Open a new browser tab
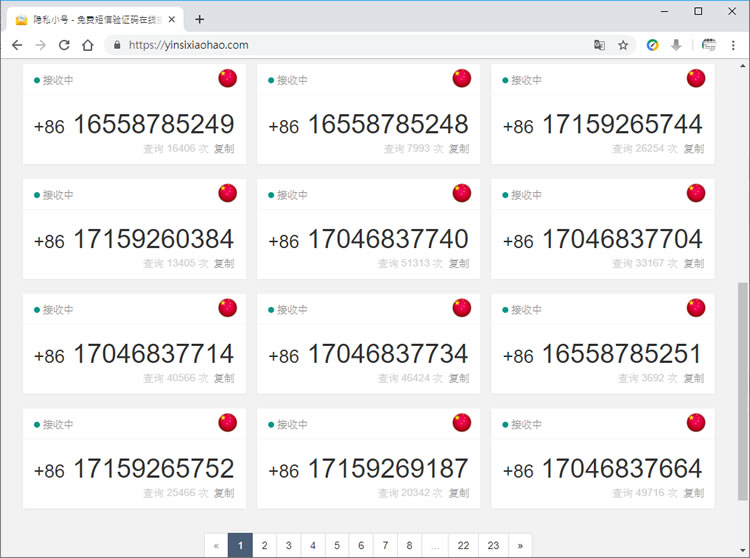Viewport: 750px width, 558px height. click(200, 19)
